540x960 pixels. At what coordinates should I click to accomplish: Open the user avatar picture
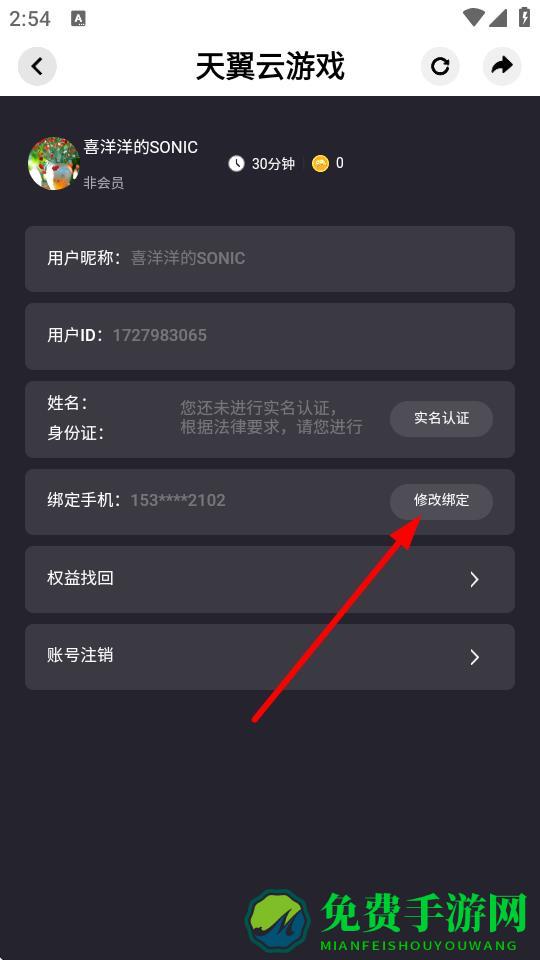click(x=54, y=163)
